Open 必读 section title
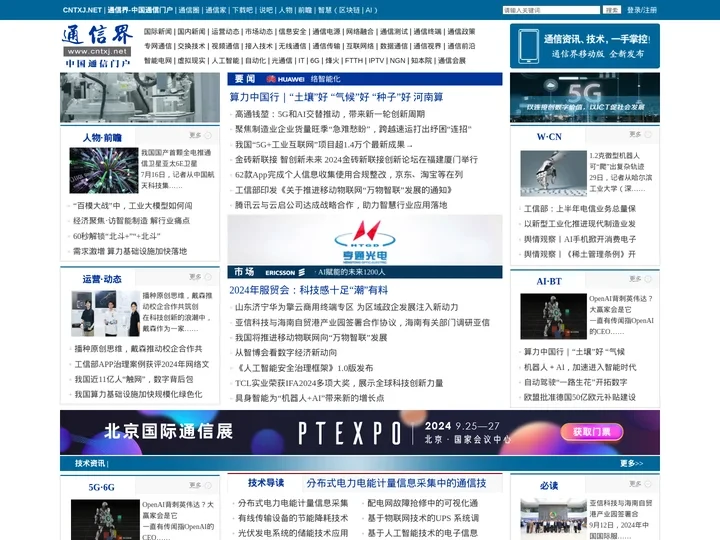 (x=549, y=486)
